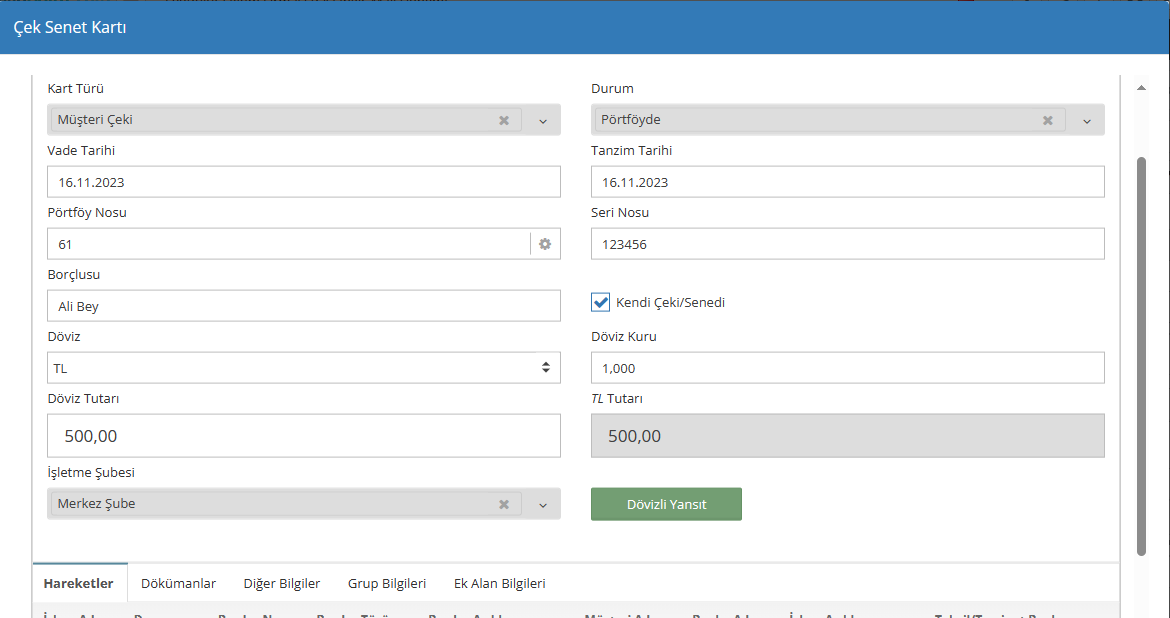The image size is (1170, 618).
Task: Open the Dökümanlar tab
Action: click(178, 583)
